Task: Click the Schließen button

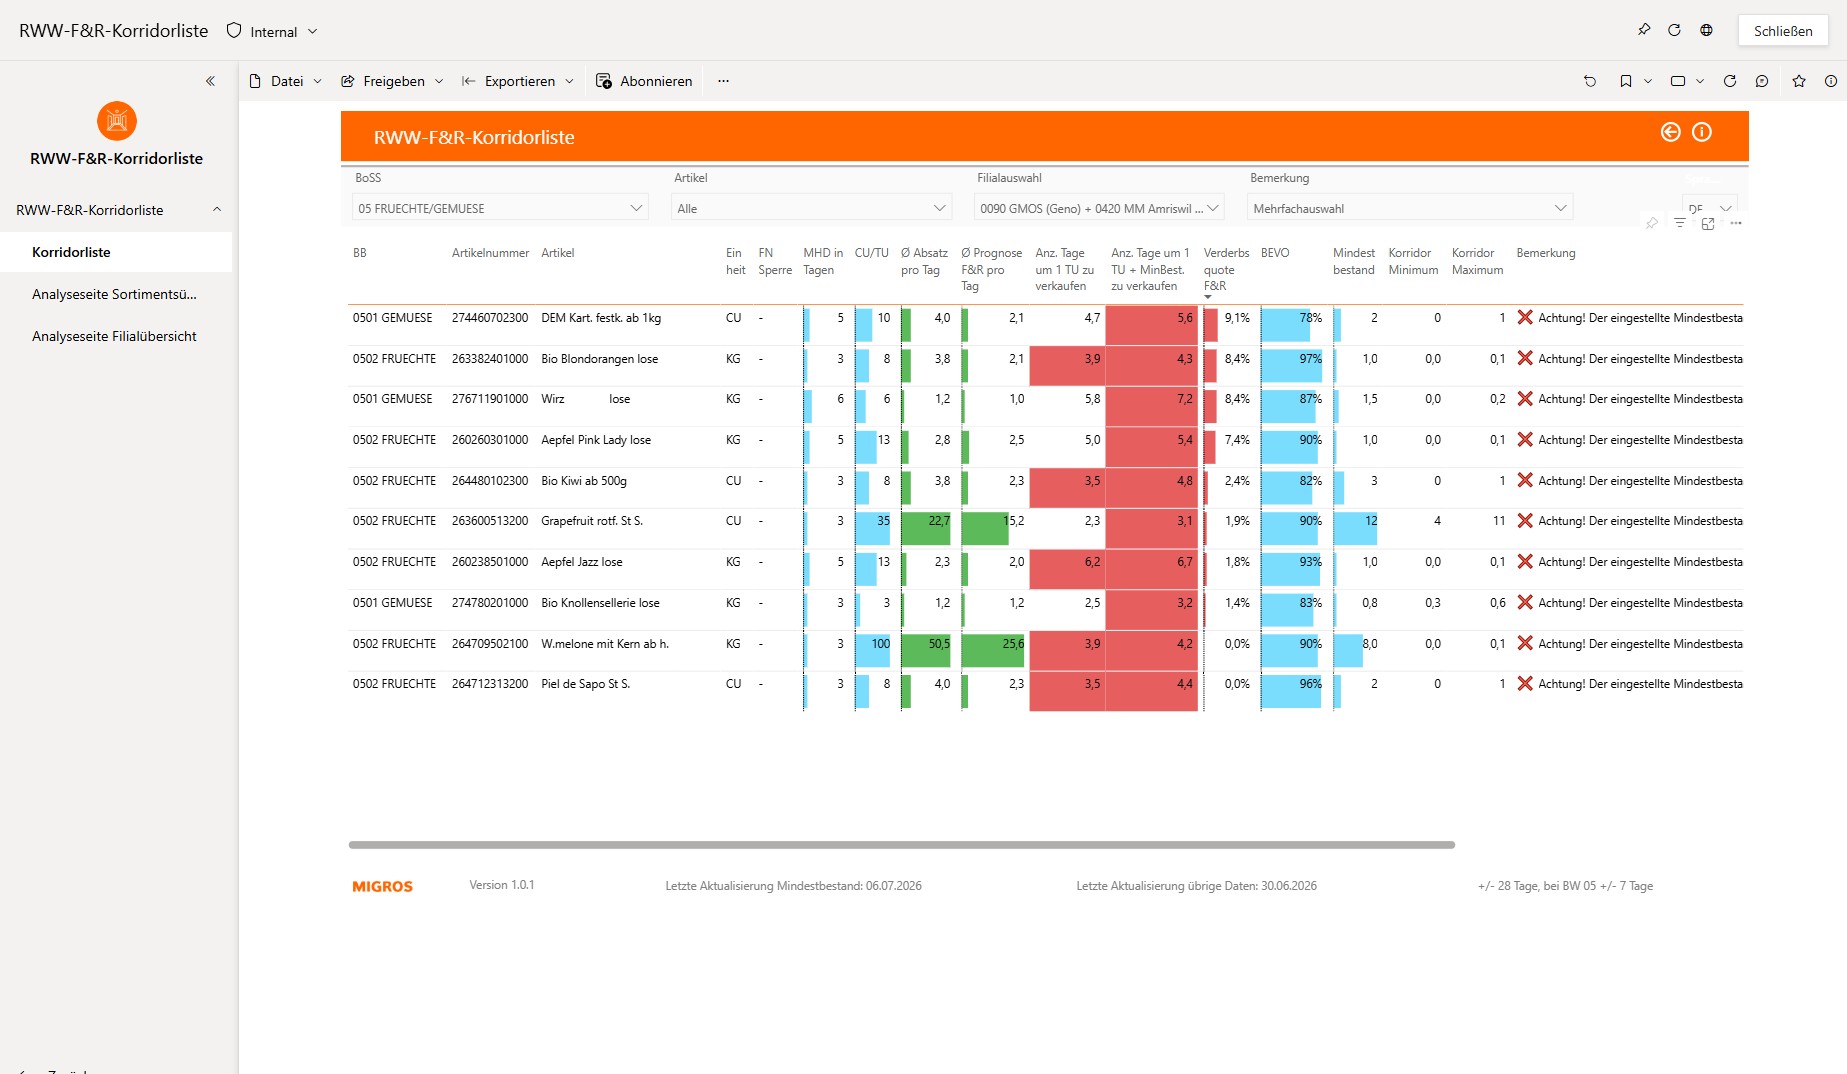Action: click(x=1783, y=30)
